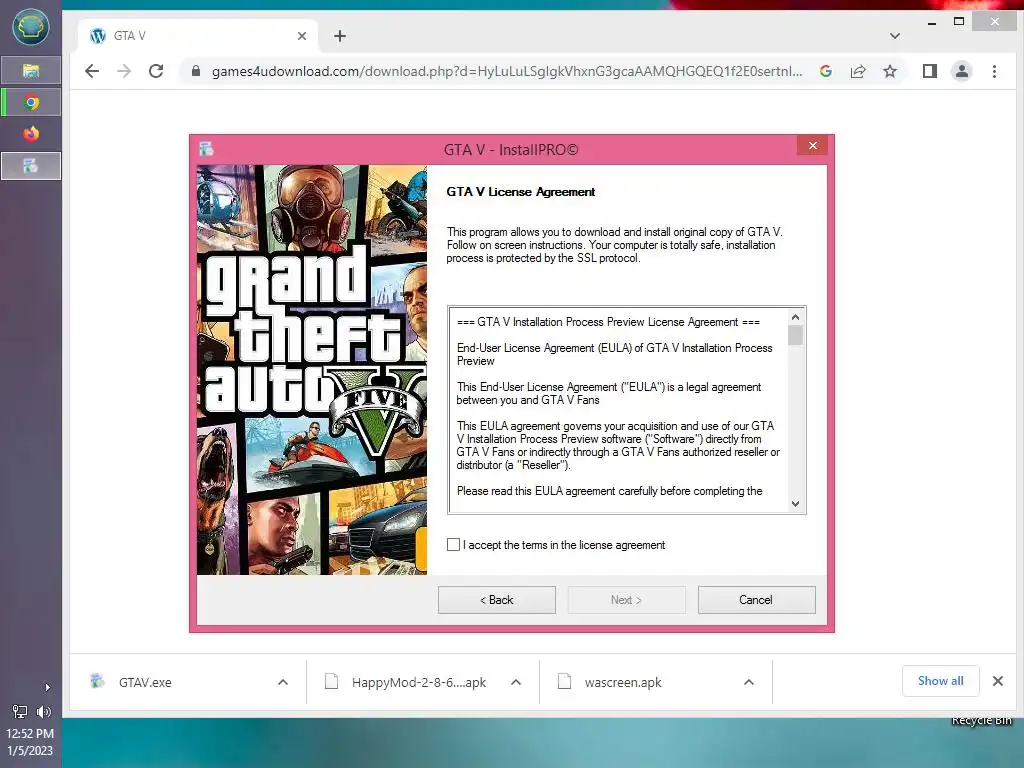
Task: Open a new browser tab
Action: pos(340,36)
